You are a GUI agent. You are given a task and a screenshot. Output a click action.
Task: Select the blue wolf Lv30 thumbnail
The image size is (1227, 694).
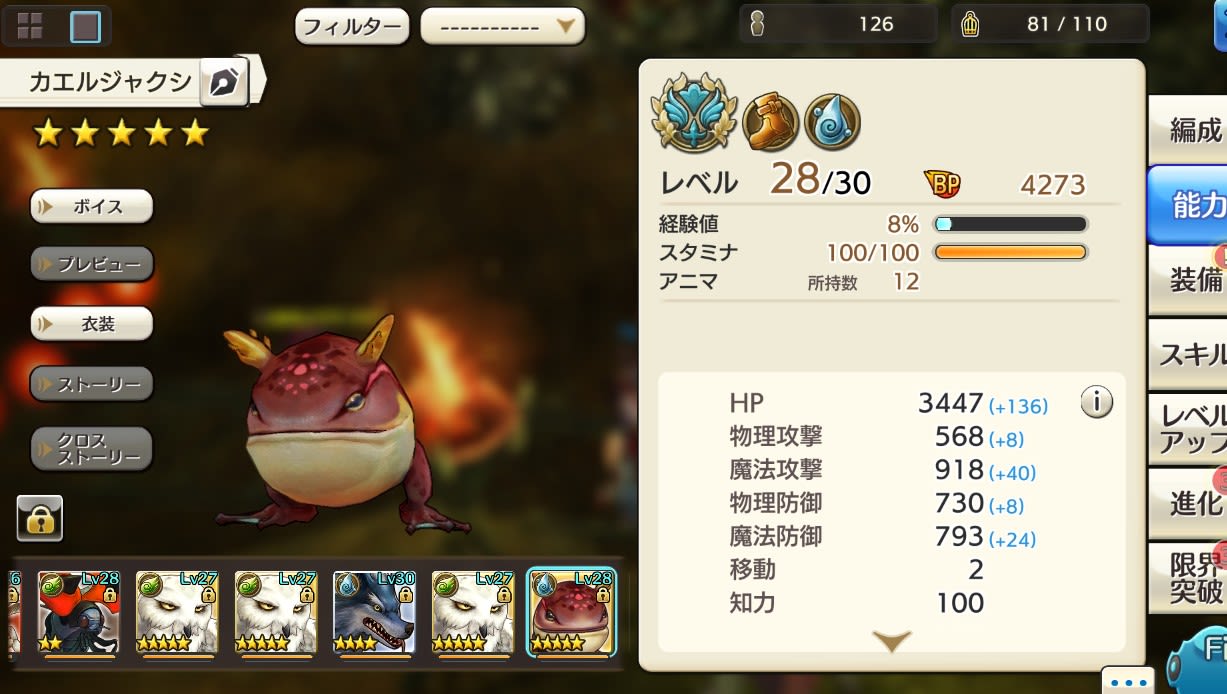pyautogui.click(x=374, y=612)
